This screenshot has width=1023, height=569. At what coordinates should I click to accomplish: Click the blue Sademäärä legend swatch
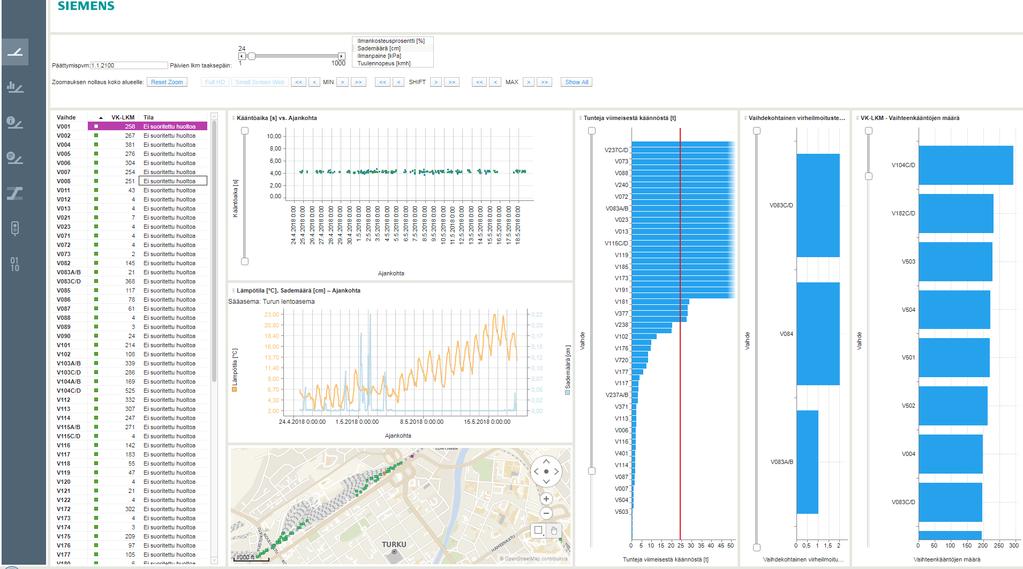tap(567, 392)
